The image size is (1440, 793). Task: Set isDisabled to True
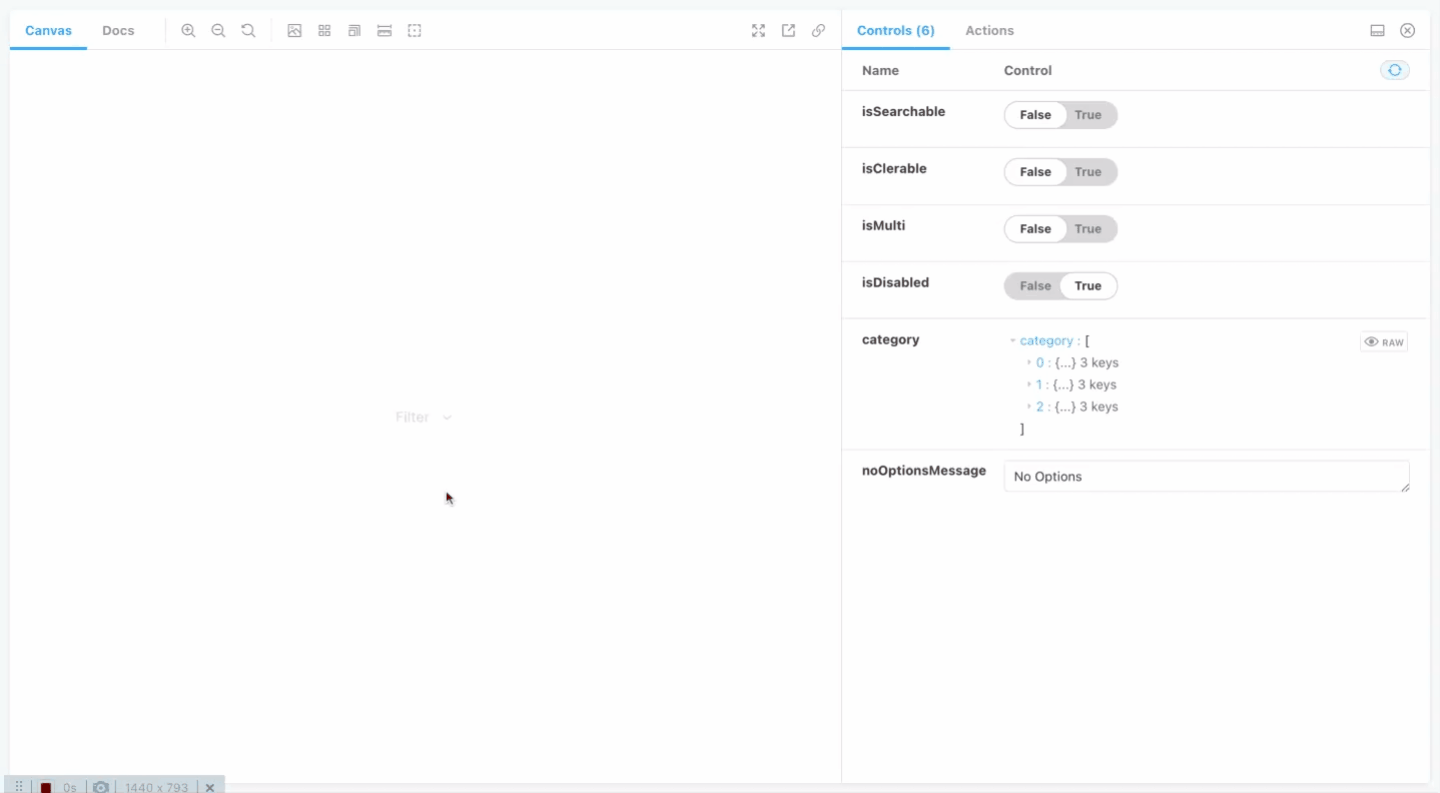[x=1088, y=286]
